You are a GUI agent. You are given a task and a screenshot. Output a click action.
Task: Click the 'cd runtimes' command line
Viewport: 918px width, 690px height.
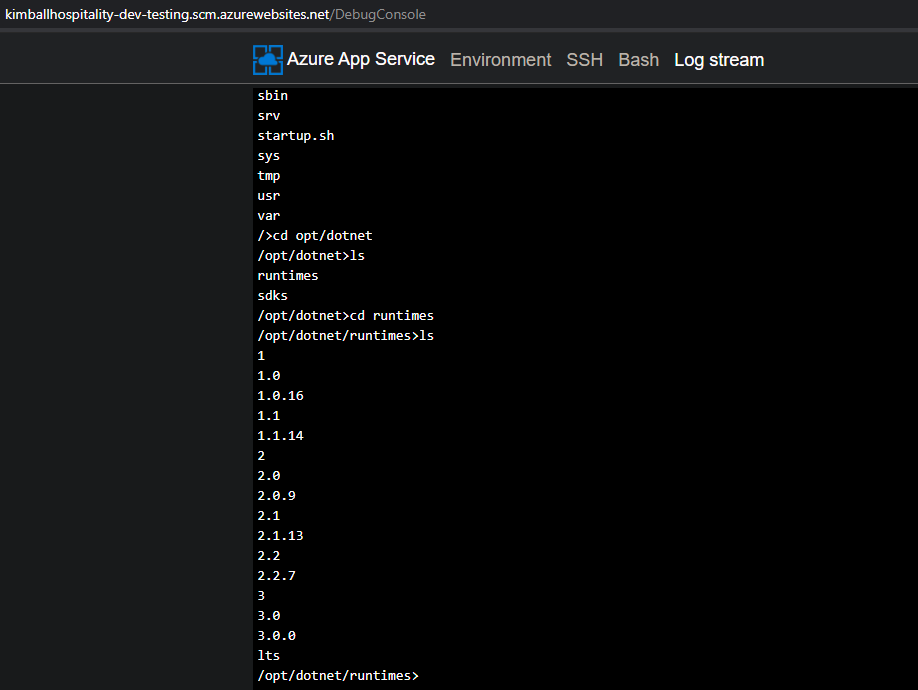pos(345,315)
